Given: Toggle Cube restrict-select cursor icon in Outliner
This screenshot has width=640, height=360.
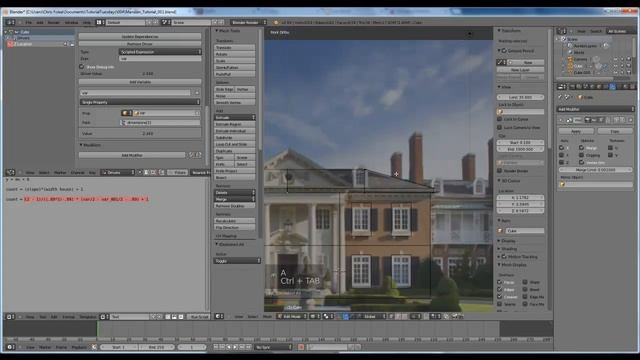Looking at the screenshot, I should (x=622, y=66).
